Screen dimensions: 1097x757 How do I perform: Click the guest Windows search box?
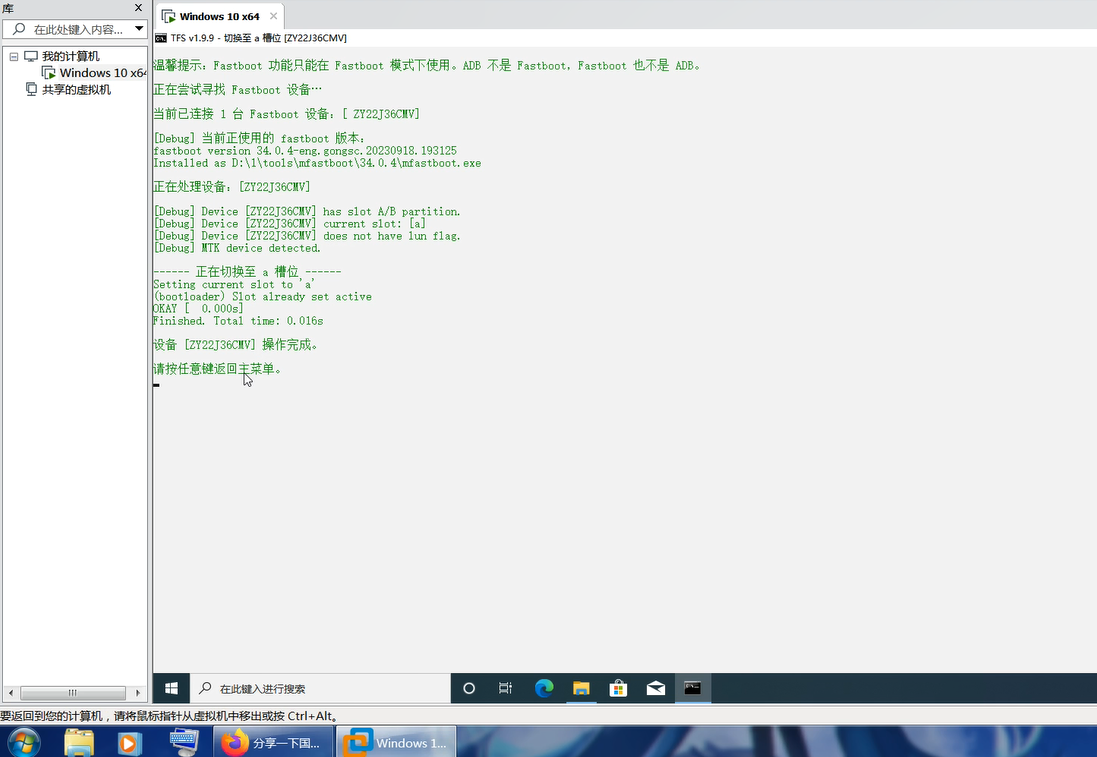tap(320, 688)
